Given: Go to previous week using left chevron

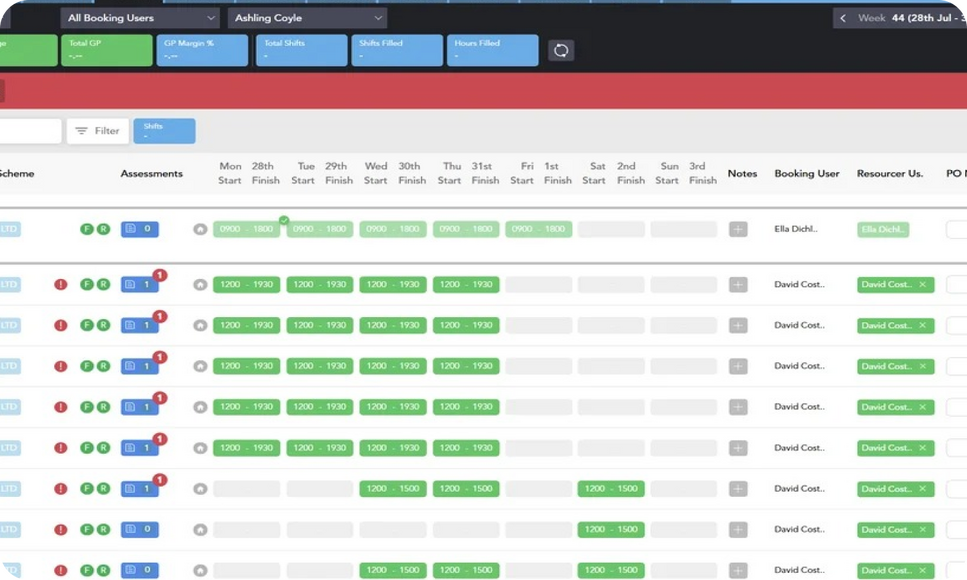Looking at the screenshot, I should 842,18.
